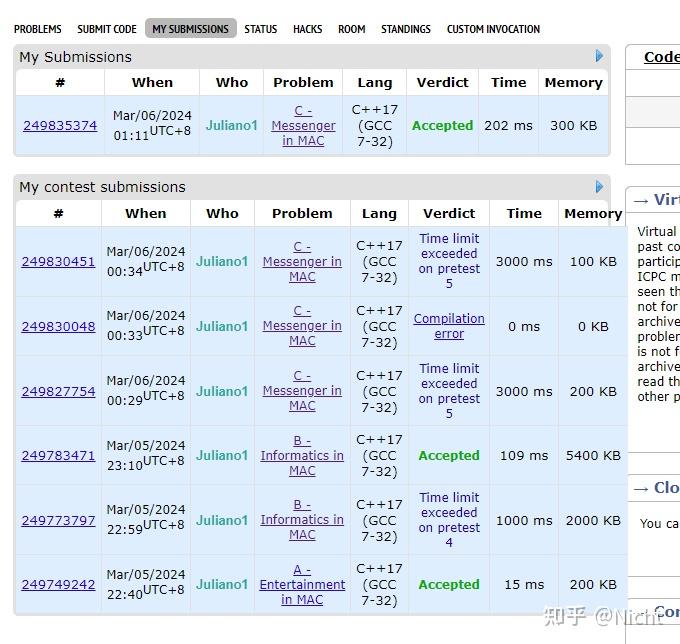Image resolution: width=680 pixels, height=644 pixels.
Task: Open the Problems tab
Action: coord(37,29)
